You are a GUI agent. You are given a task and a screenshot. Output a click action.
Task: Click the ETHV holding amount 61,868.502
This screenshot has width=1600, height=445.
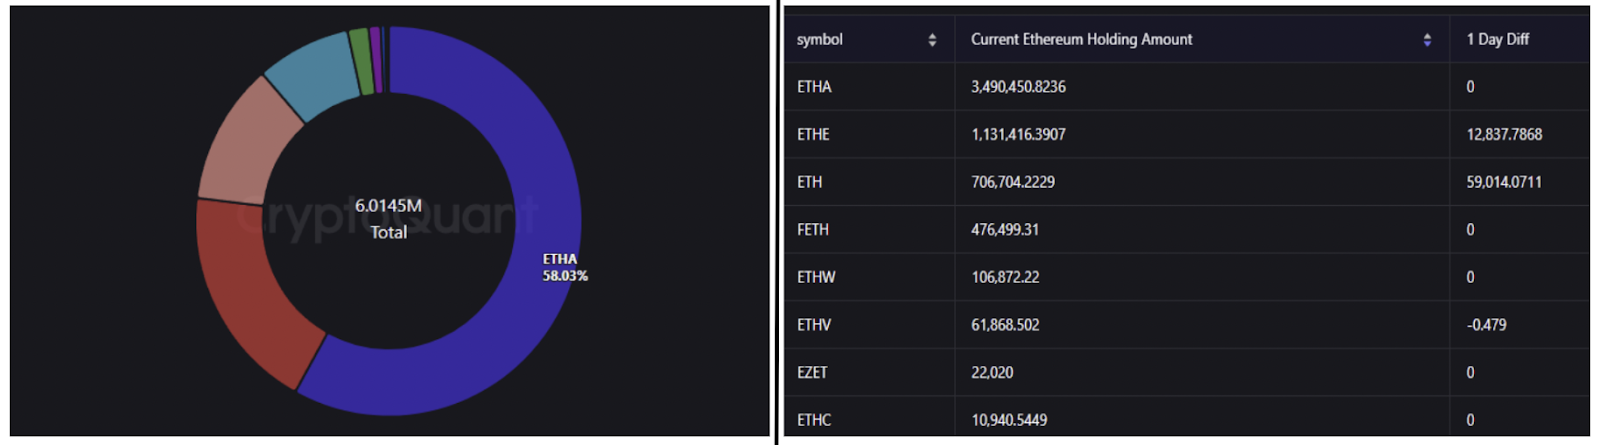pyautogui.click(x=1005, y=325)
